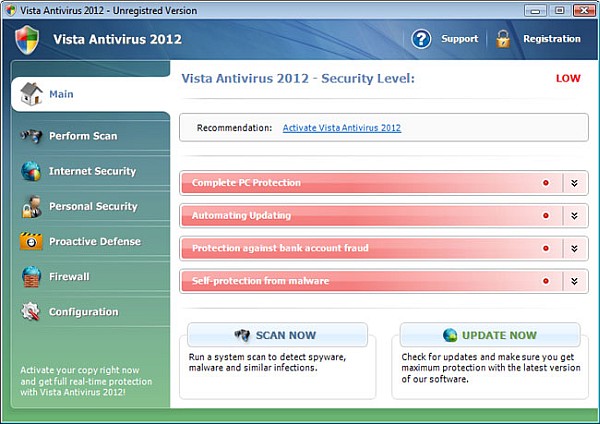Close the Vista Antivirus window
Image resolution: width=600 pixels, height=424 pixels.
point(584,10)
